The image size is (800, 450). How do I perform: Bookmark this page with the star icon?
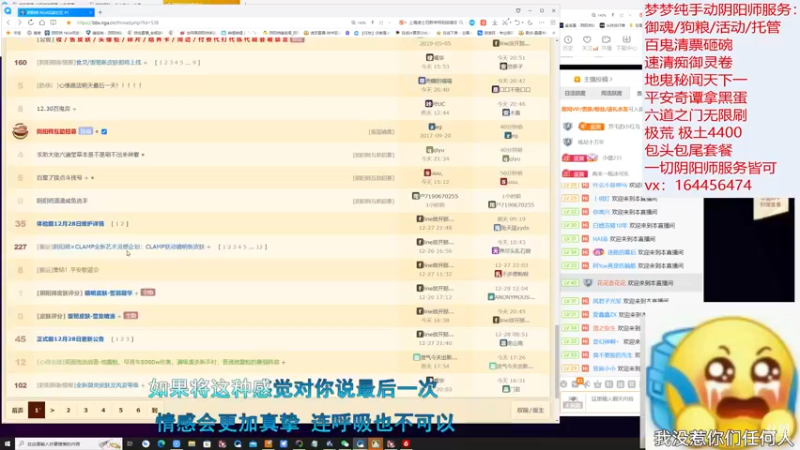click(x=69, y=22)
